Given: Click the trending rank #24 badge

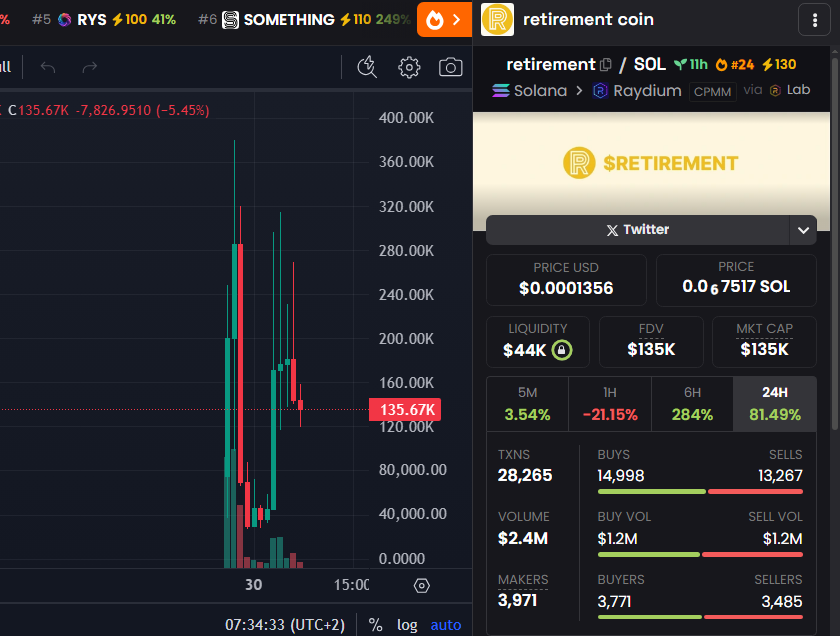Looking at the screenshot, I should pyautogui.click(x=735, y=65).
